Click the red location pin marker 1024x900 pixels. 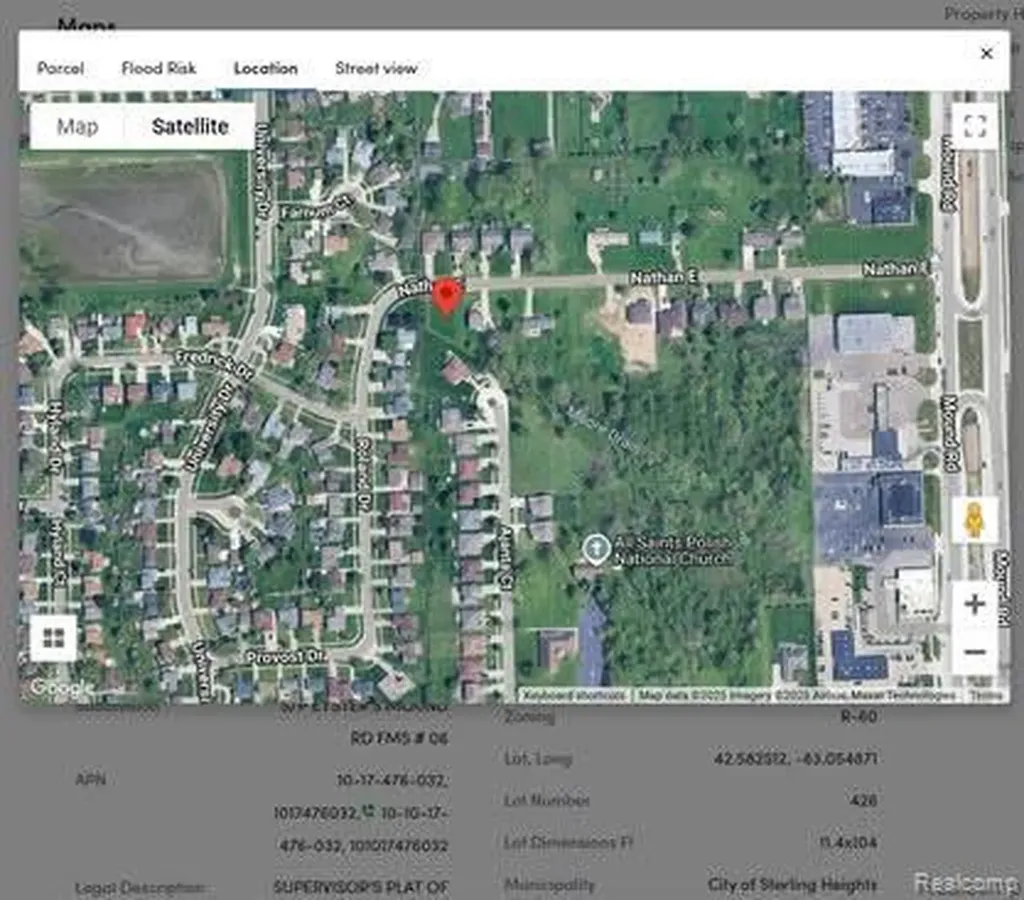(447, 297)
